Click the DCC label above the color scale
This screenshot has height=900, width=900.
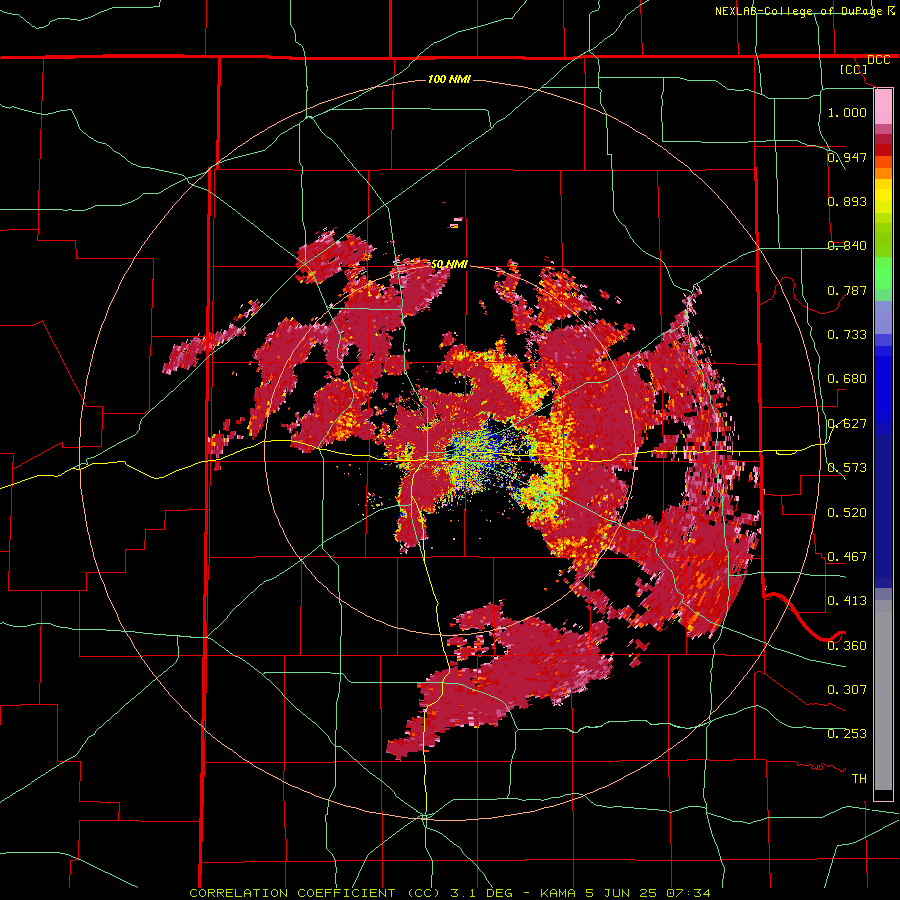878,60
